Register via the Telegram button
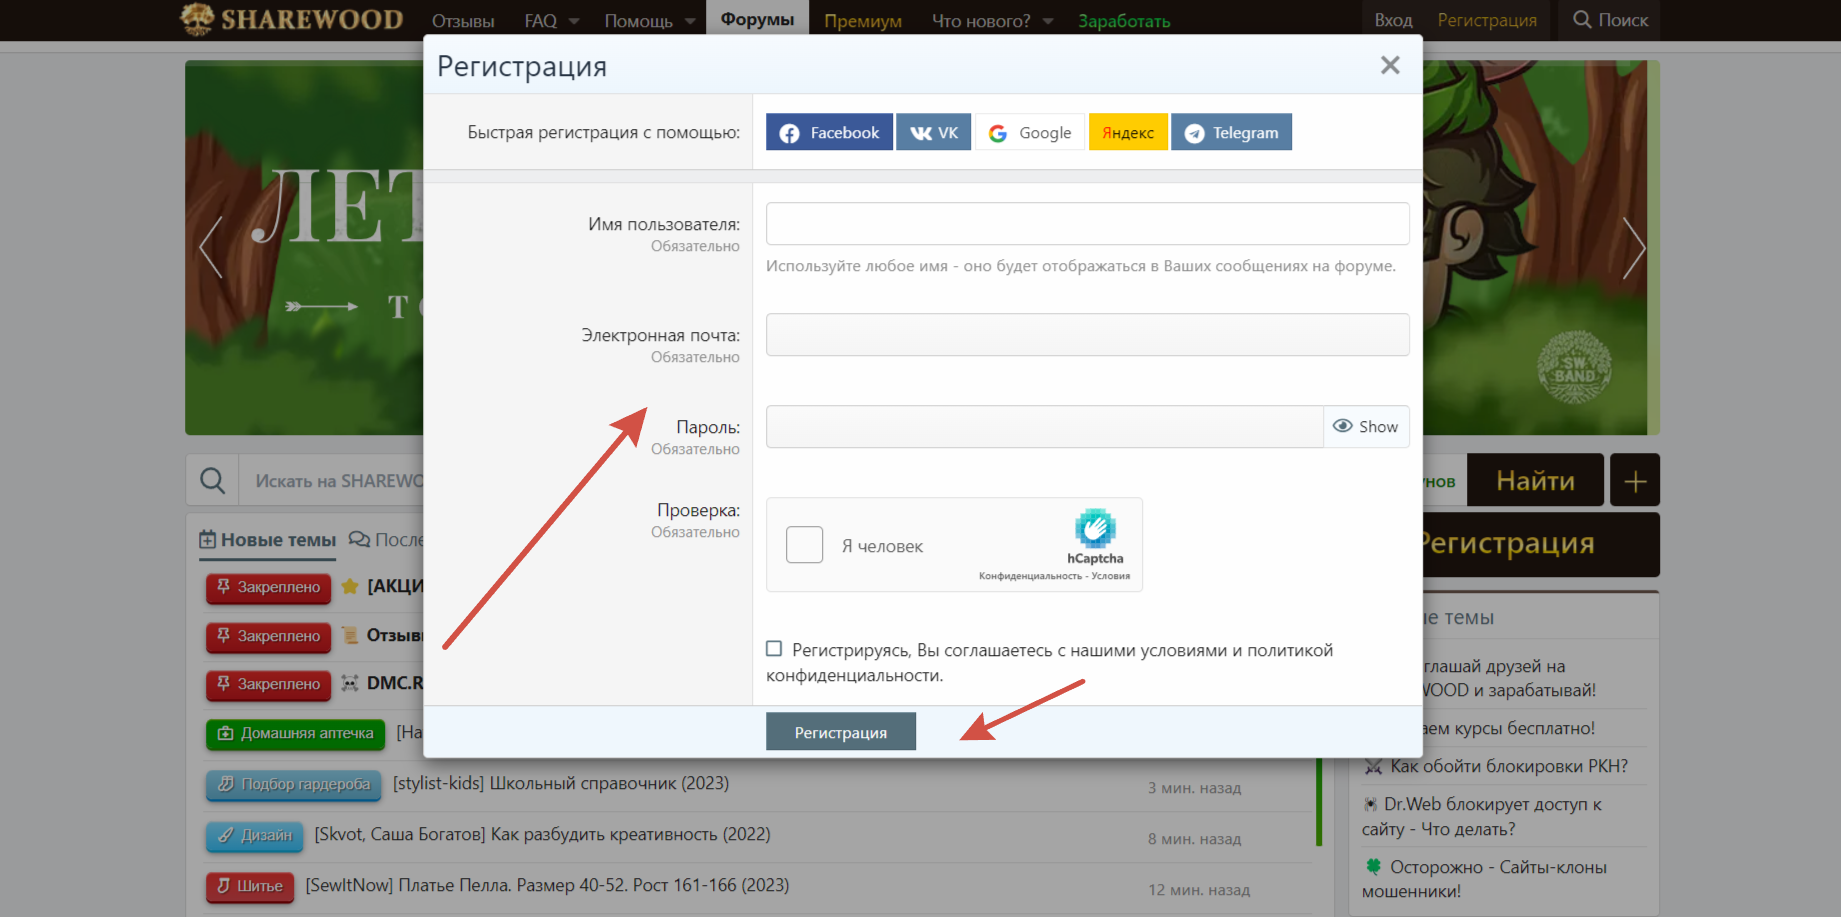The height and width of the screenshot is (917, 1841). [1231, 132]
